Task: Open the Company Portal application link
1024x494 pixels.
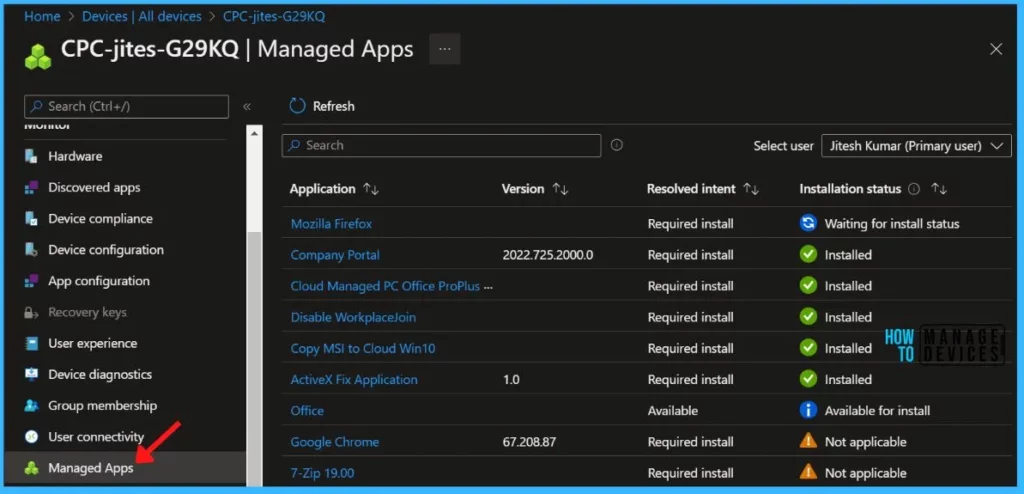Action: 335,255
